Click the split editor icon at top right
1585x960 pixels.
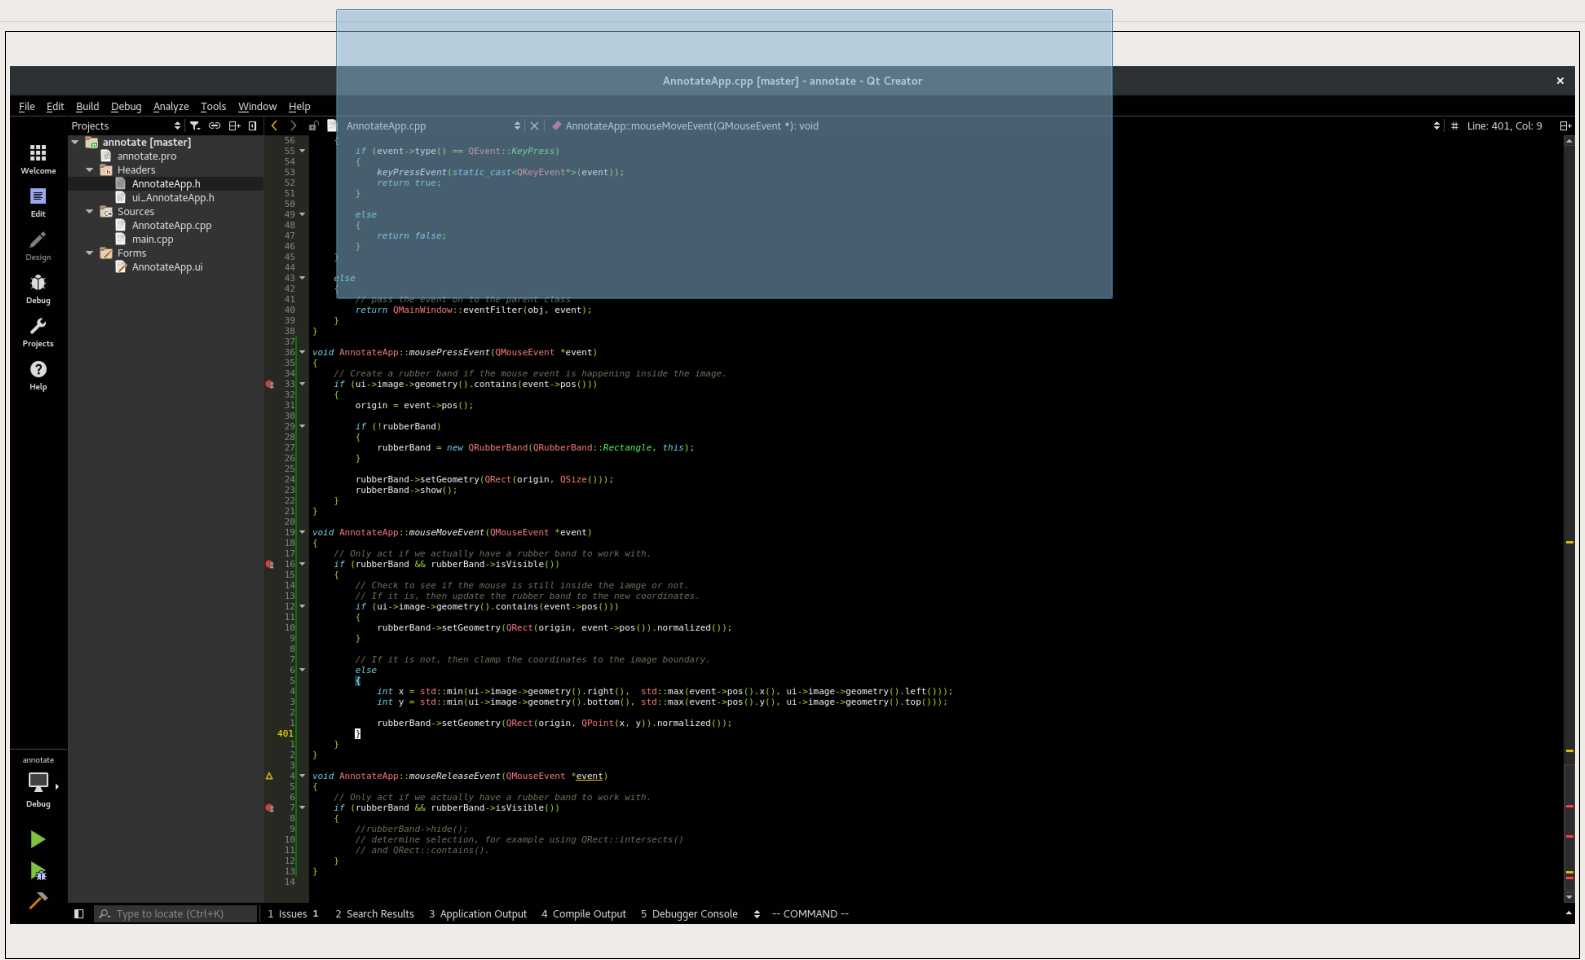[1565, 126]
